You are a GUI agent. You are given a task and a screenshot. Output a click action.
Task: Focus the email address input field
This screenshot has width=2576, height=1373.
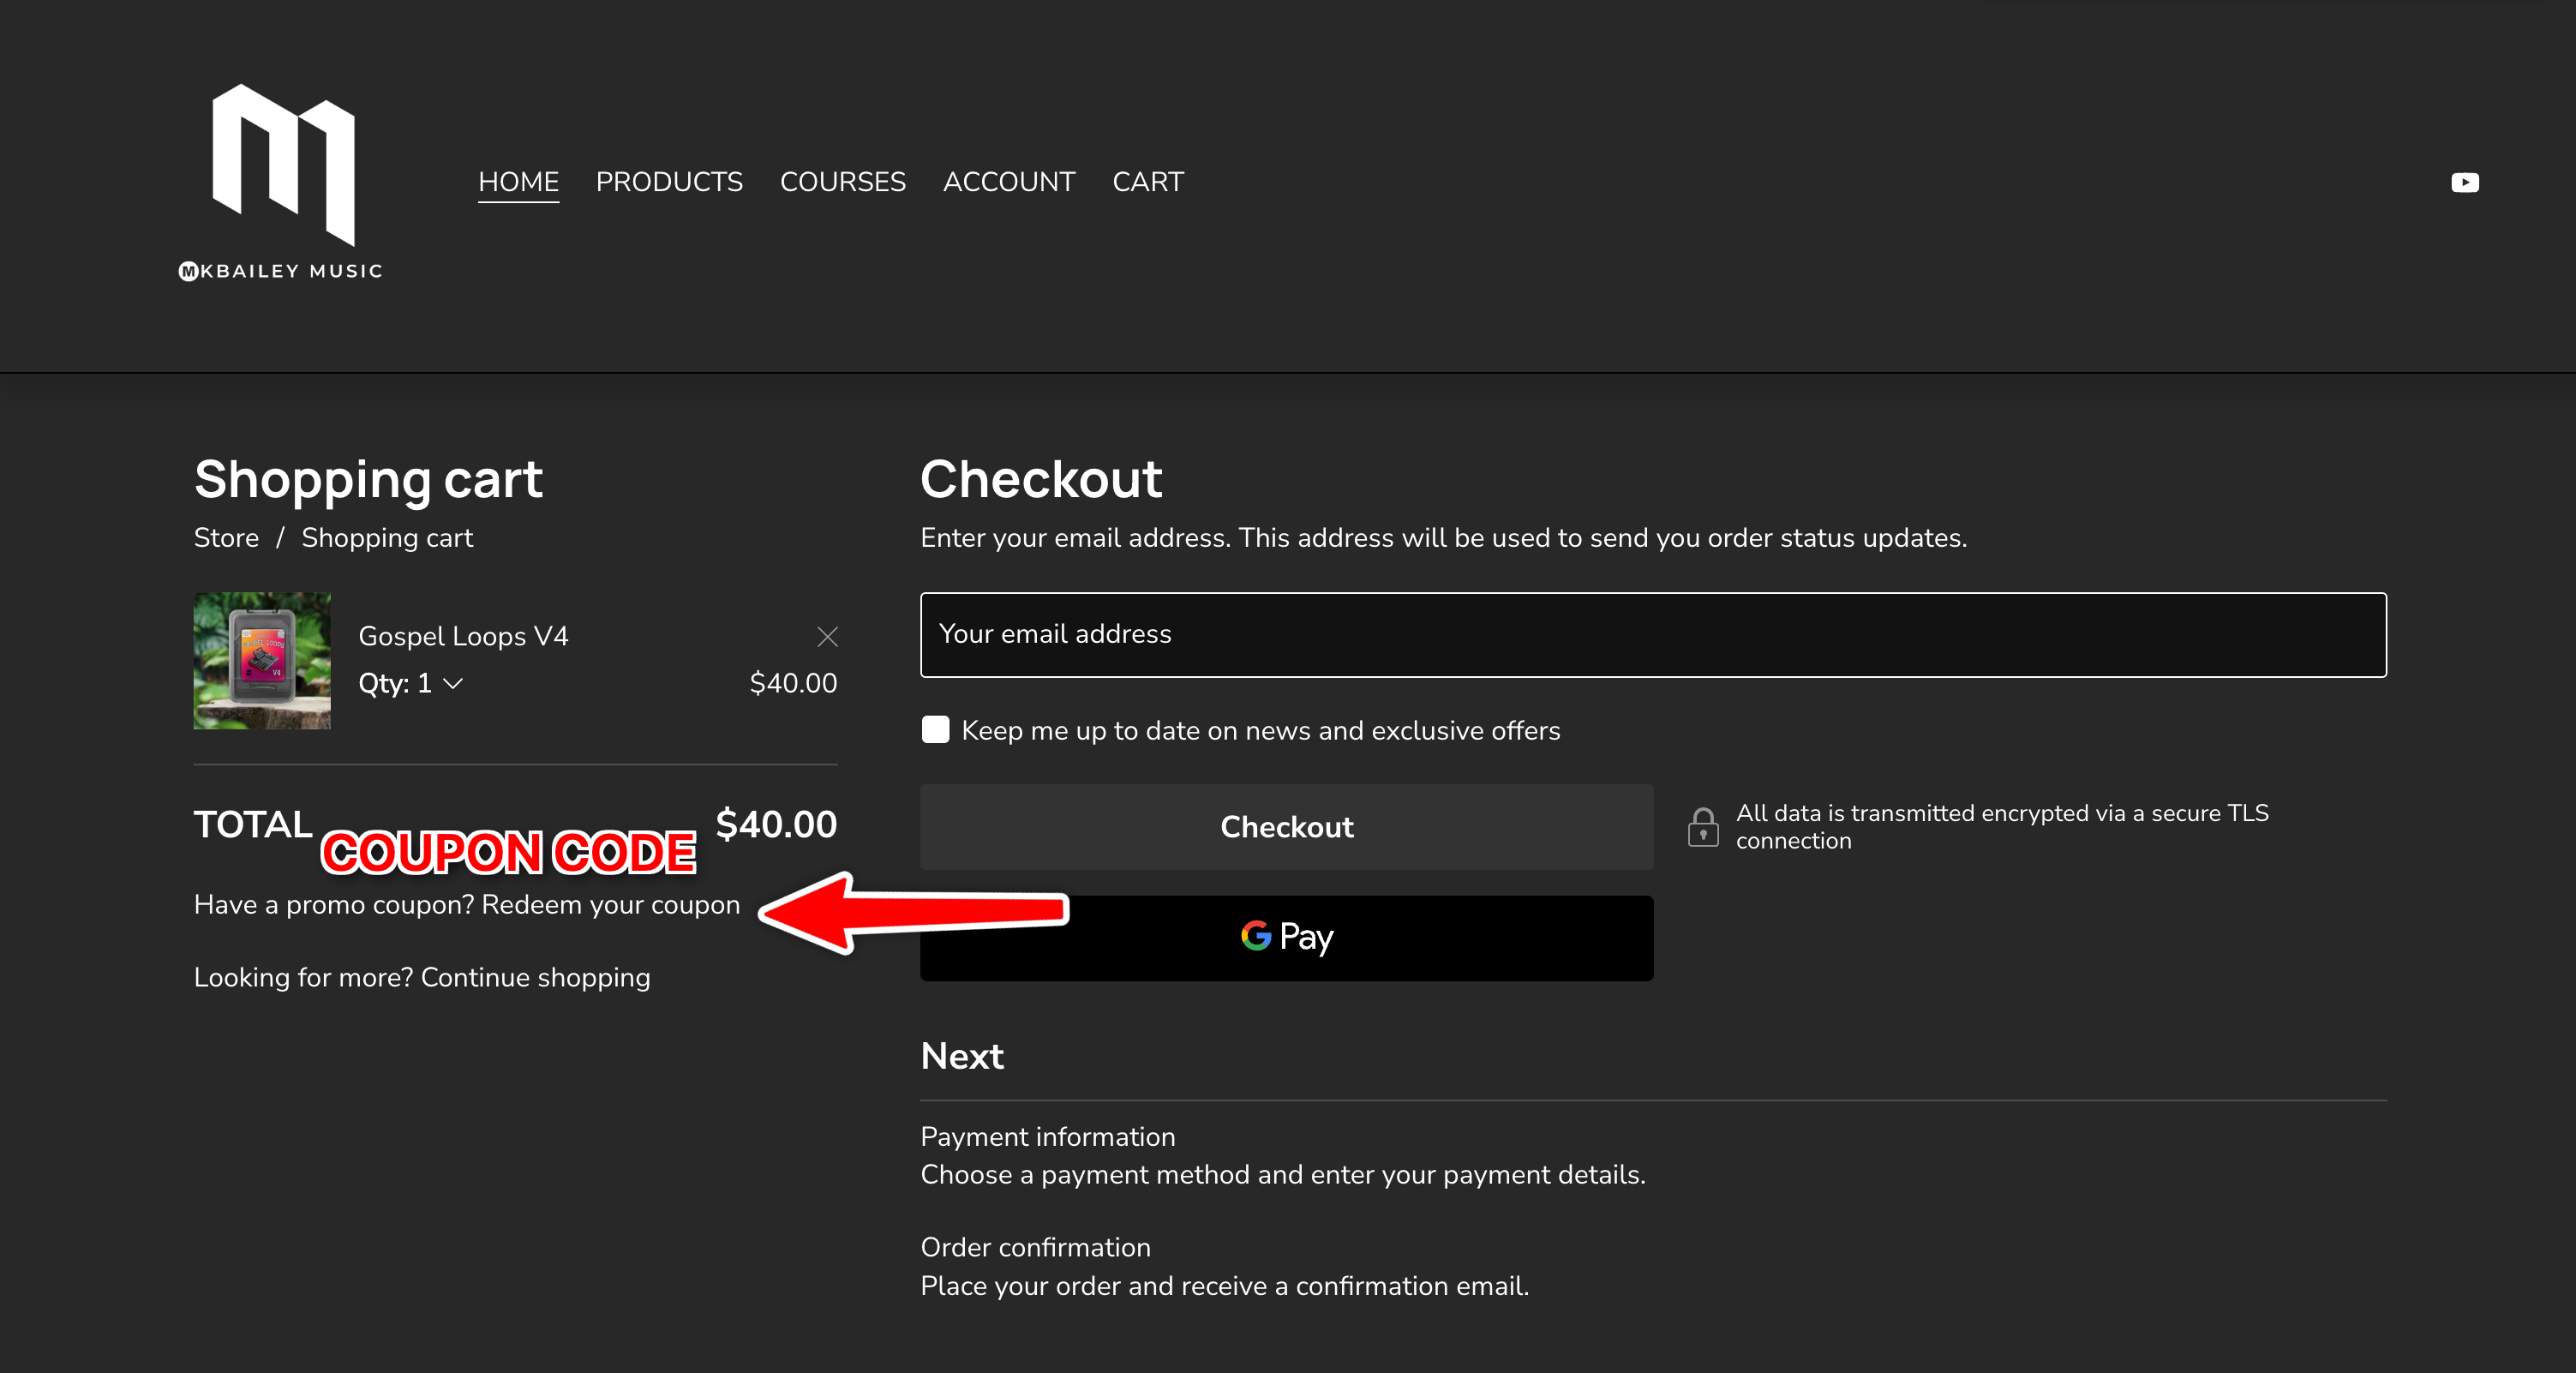coord(1652,635)
